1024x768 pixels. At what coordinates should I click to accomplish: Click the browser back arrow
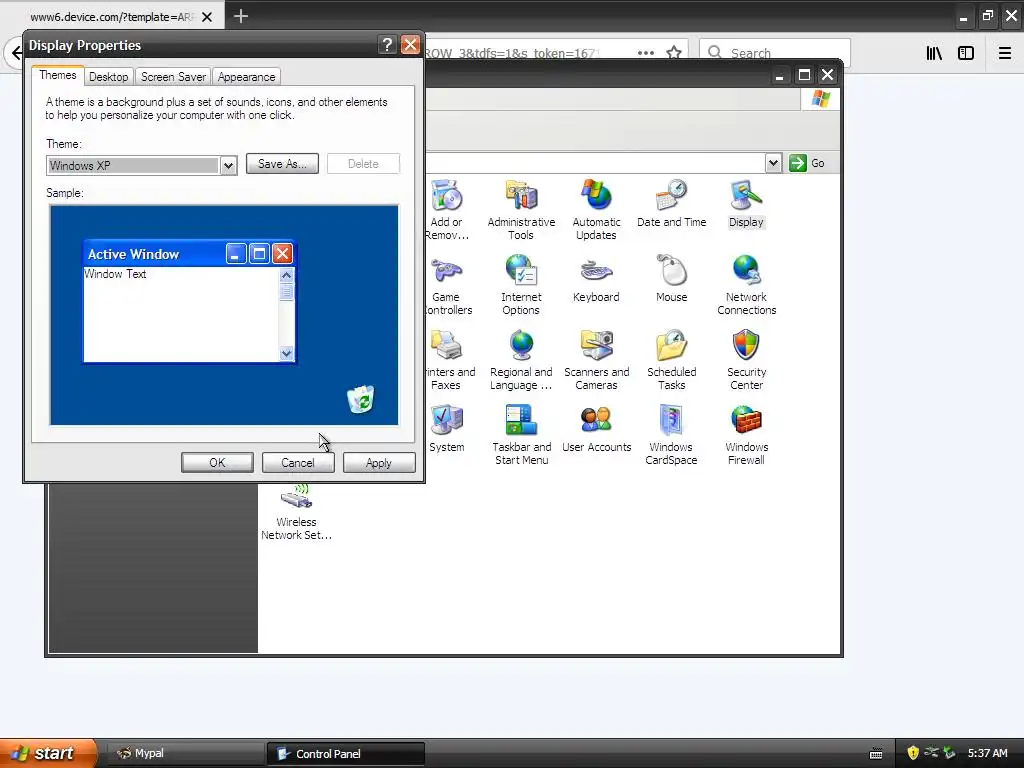click(16, 53)
